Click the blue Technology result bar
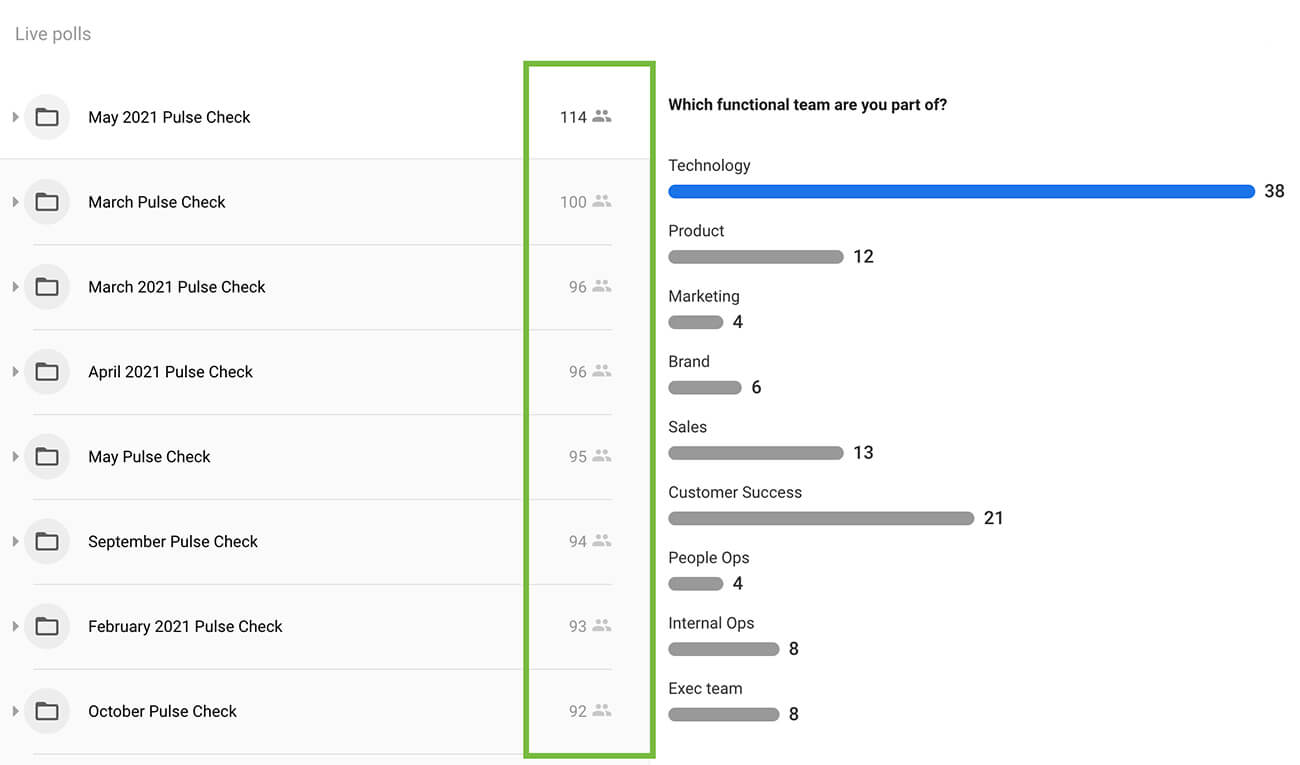1300x765 pixels. point(960,192)
